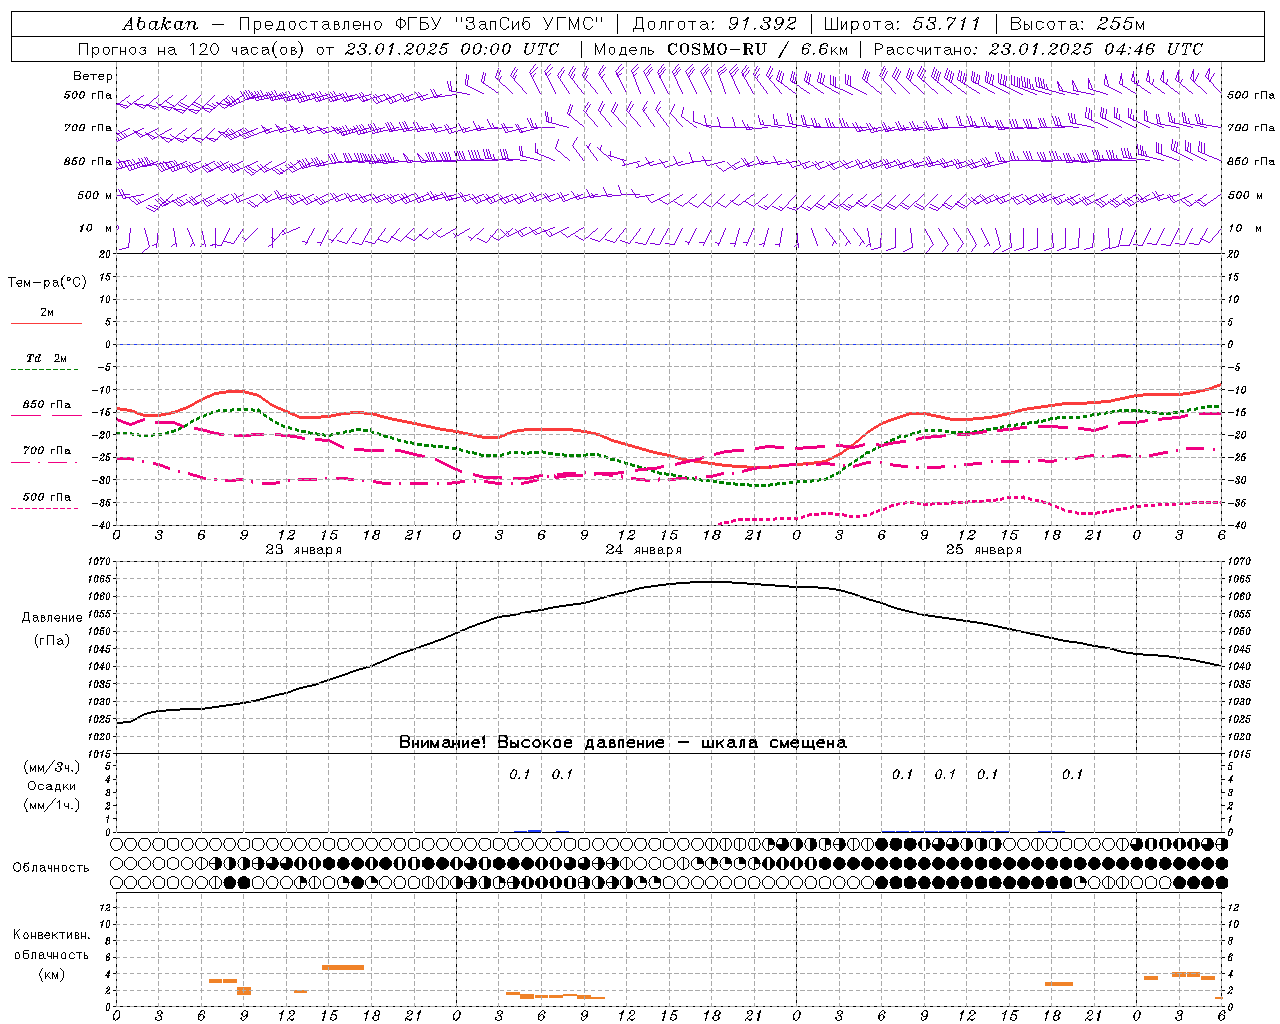The width and height of the screenshot is (1280, 1024).
Task: Click the orange convective bar at 18–21h on 25 January
Action: 1059,984
